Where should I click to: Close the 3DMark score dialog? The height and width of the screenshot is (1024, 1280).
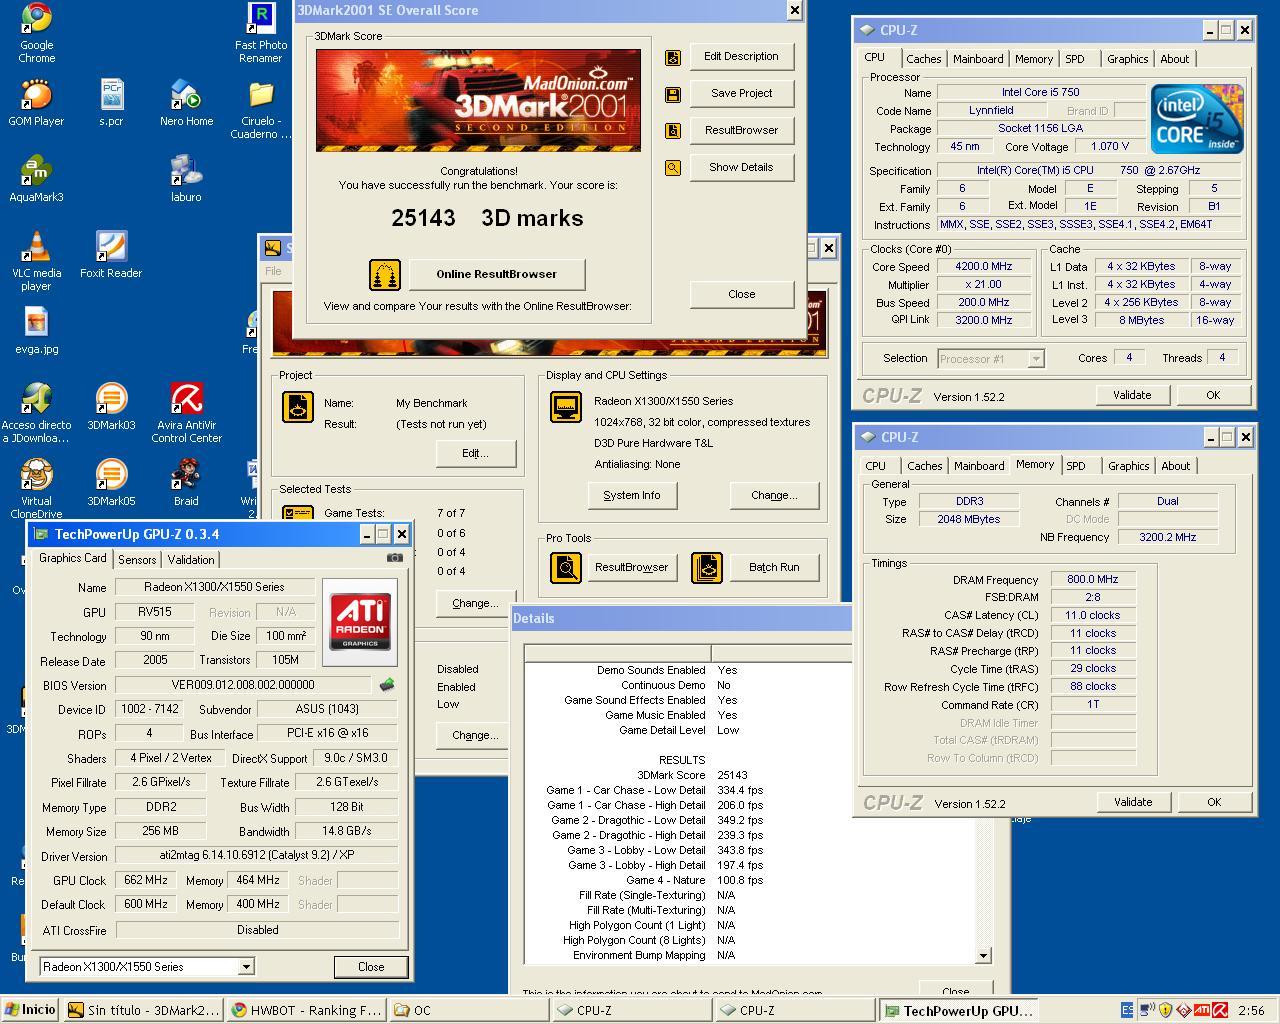point(741,294)
